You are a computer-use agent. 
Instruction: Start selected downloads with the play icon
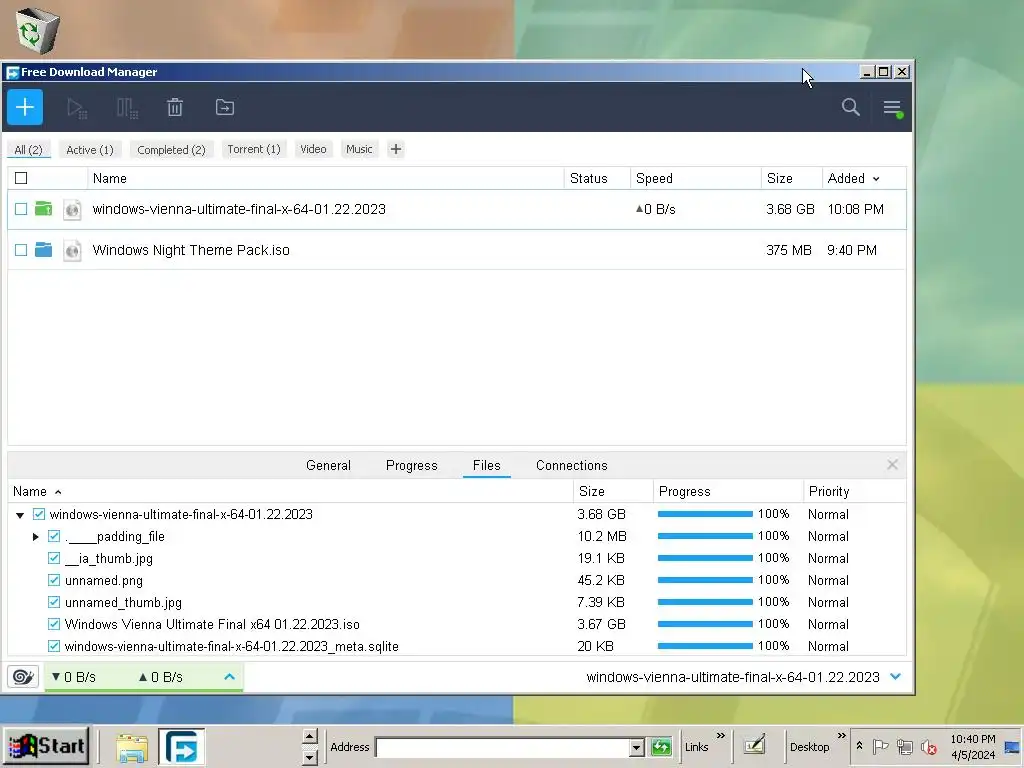[x=77, y=108]
